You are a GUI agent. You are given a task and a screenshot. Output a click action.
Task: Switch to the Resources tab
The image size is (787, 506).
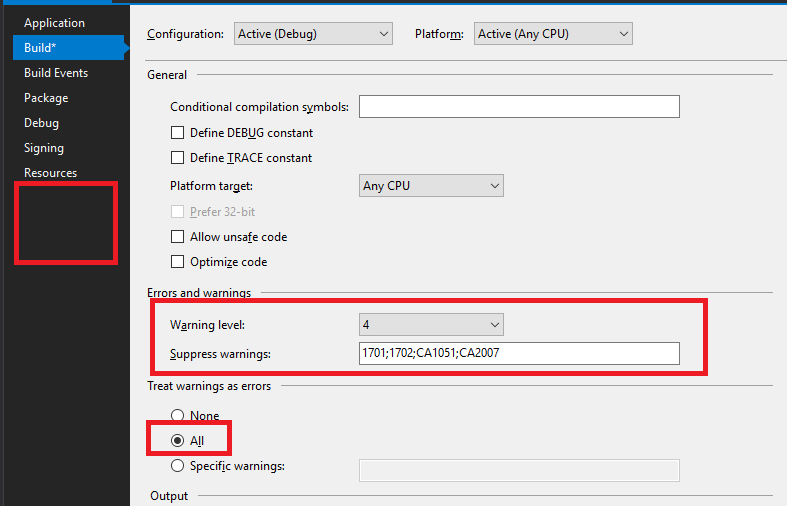click(50, 173)
